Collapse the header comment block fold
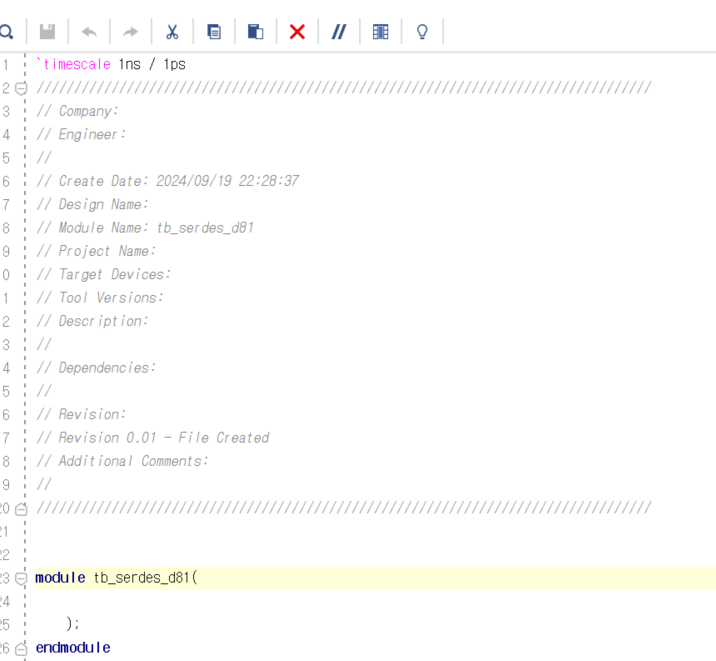Image resolution: width=716 pixels, height=661 pixels. 21,88
